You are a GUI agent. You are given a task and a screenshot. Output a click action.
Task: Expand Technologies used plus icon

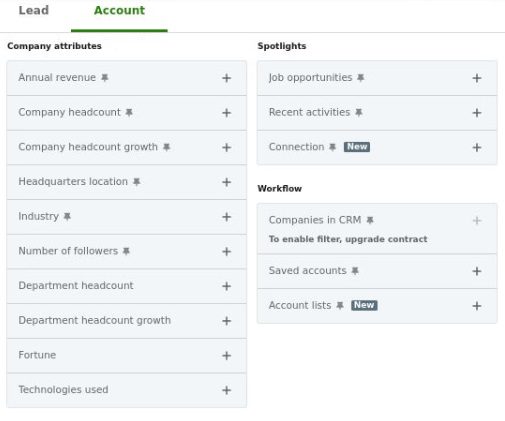tap(227, 390)
